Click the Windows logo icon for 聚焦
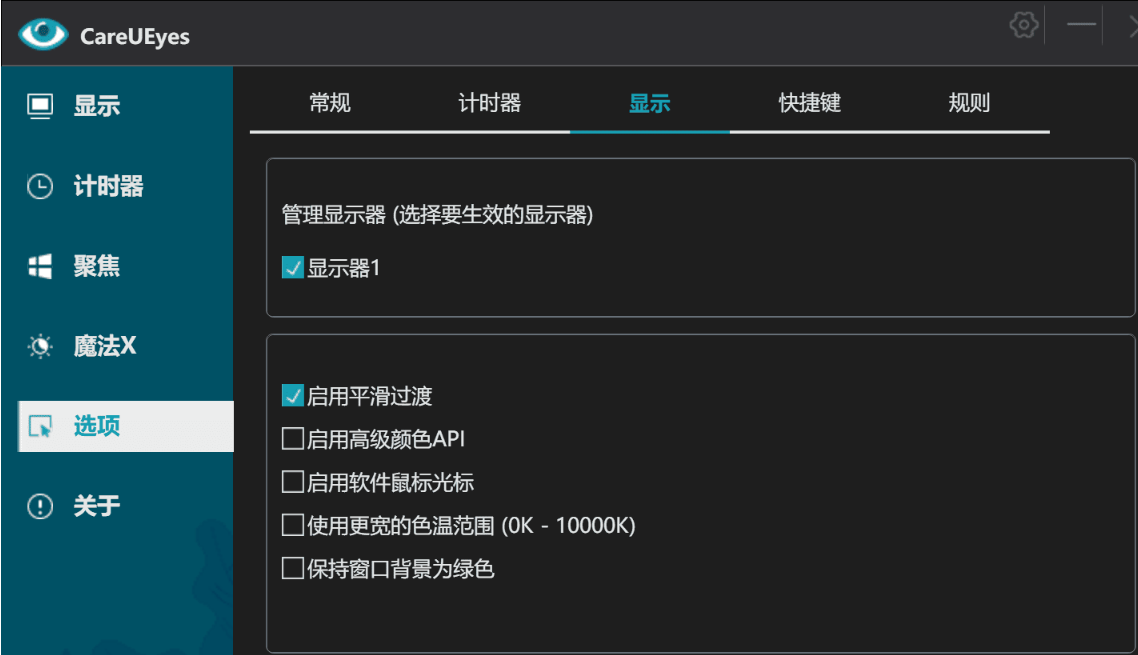The width and height of the screenshot is (1138, 655). [40, 267]
